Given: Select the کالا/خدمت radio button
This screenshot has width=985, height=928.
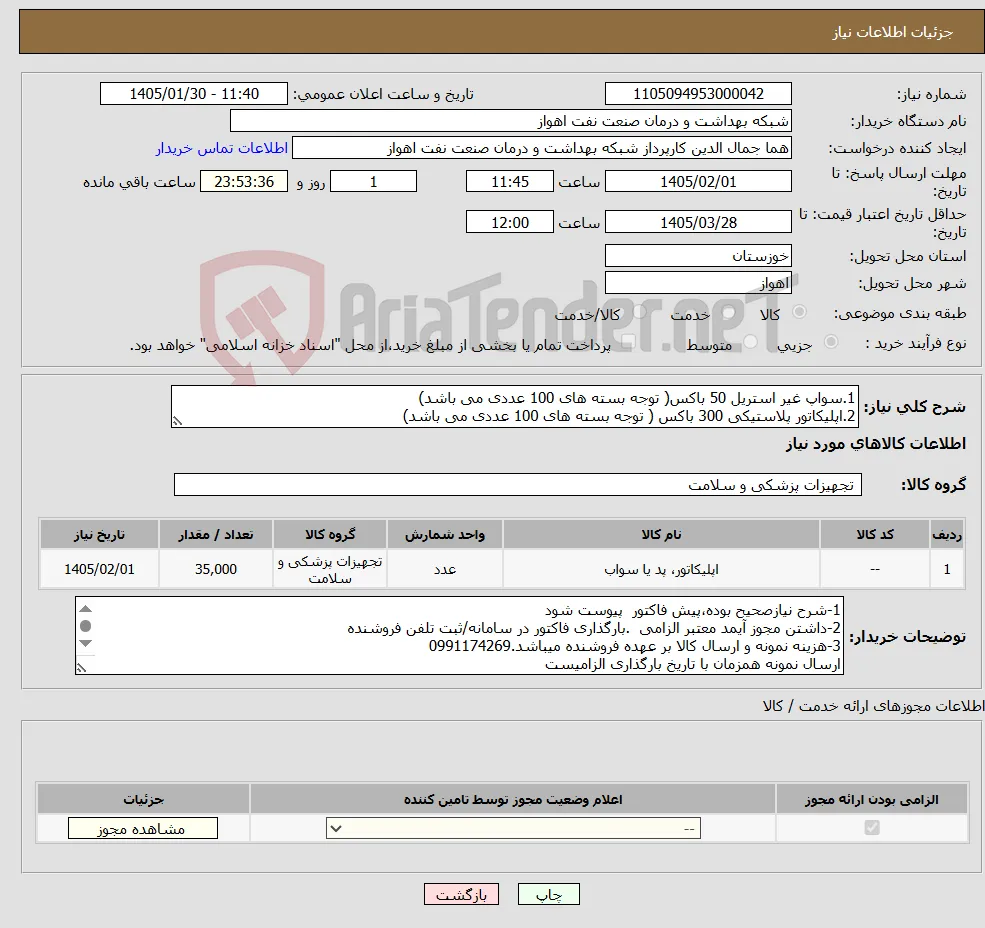Looking at the screenshot, I should point(639,312).
